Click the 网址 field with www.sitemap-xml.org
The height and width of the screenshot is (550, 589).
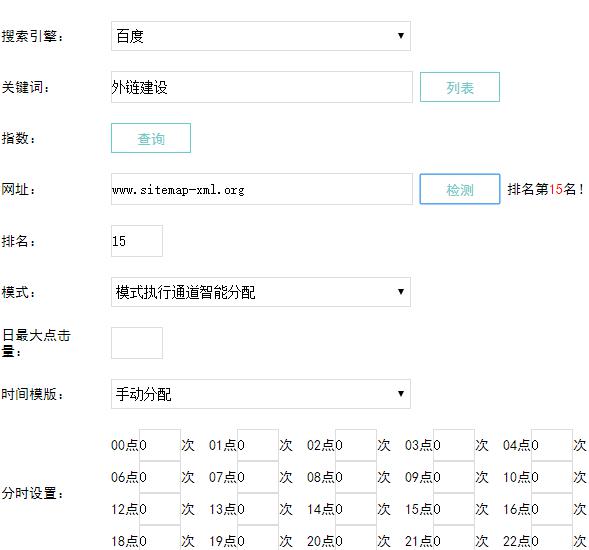point(262,189)
